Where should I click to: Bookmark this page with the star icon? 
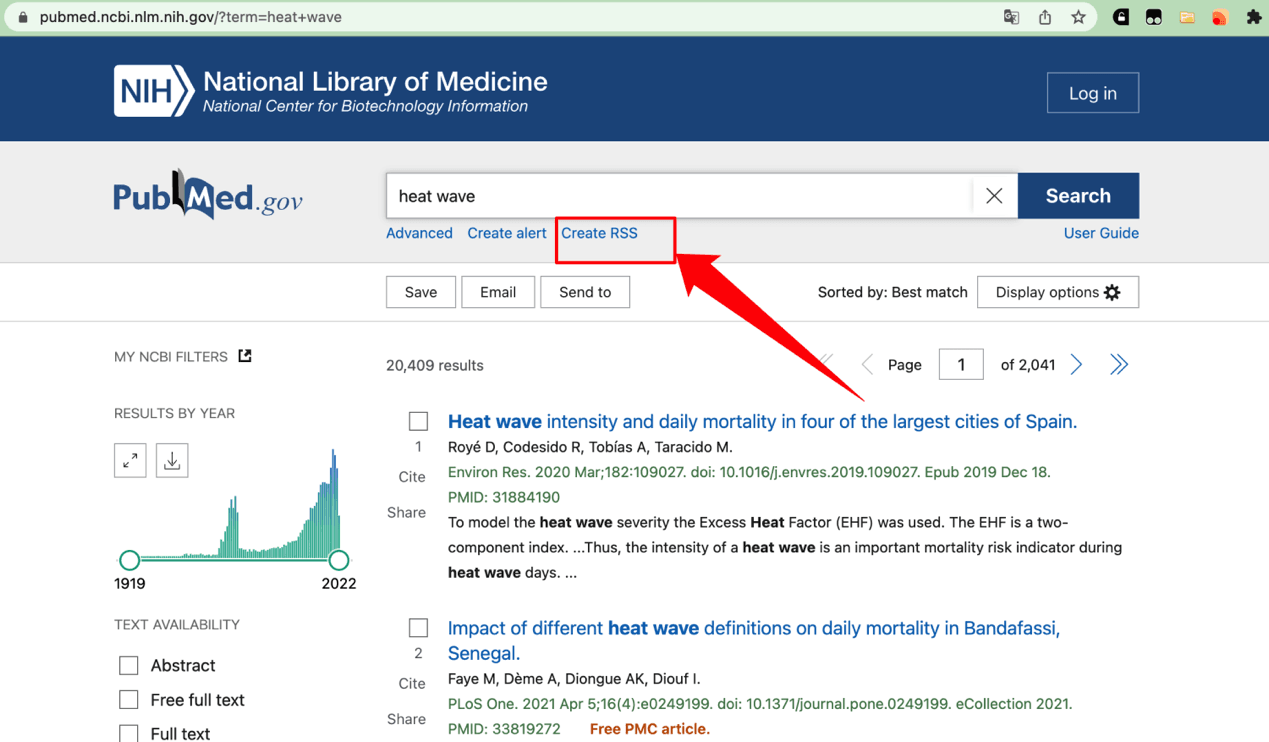tap(1079, 17)
